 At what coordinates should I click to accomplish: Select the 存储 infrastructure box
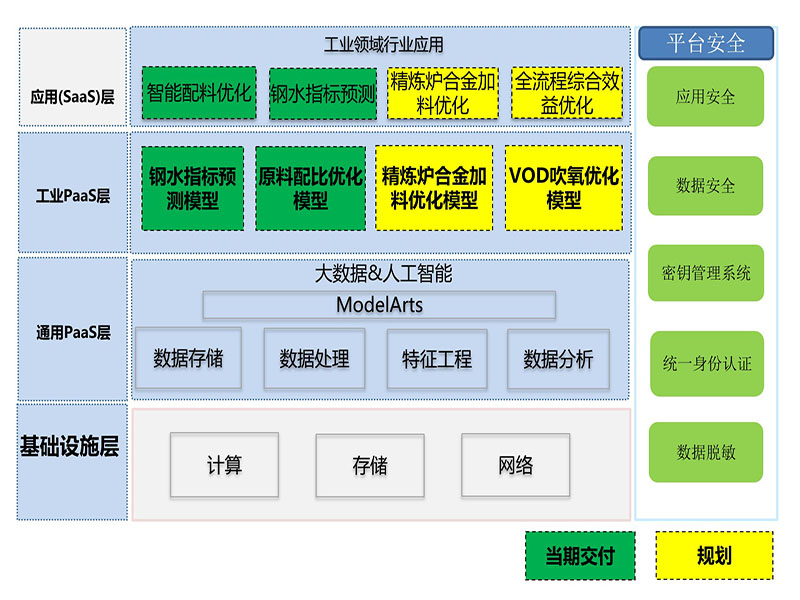[x=370, y=465]
